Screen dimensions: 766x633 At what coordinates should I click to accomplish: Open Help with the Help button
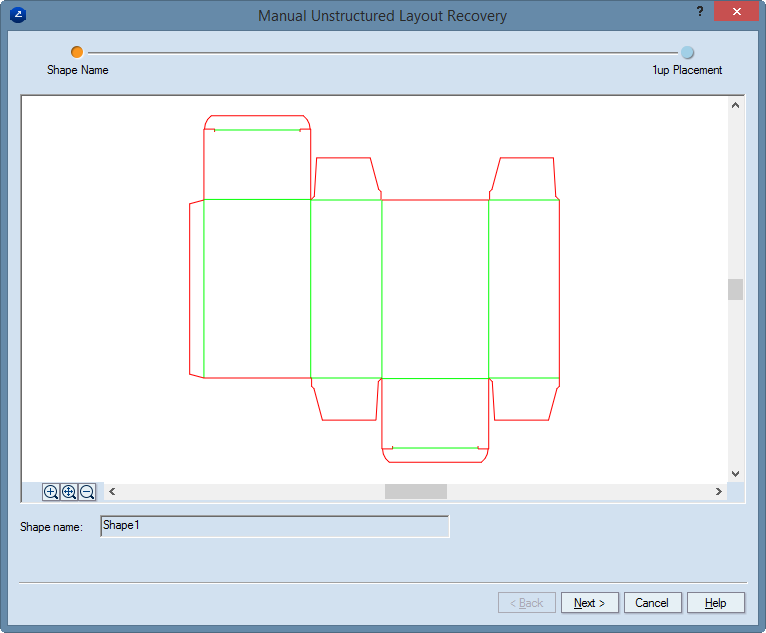click(x=715, y=603)
